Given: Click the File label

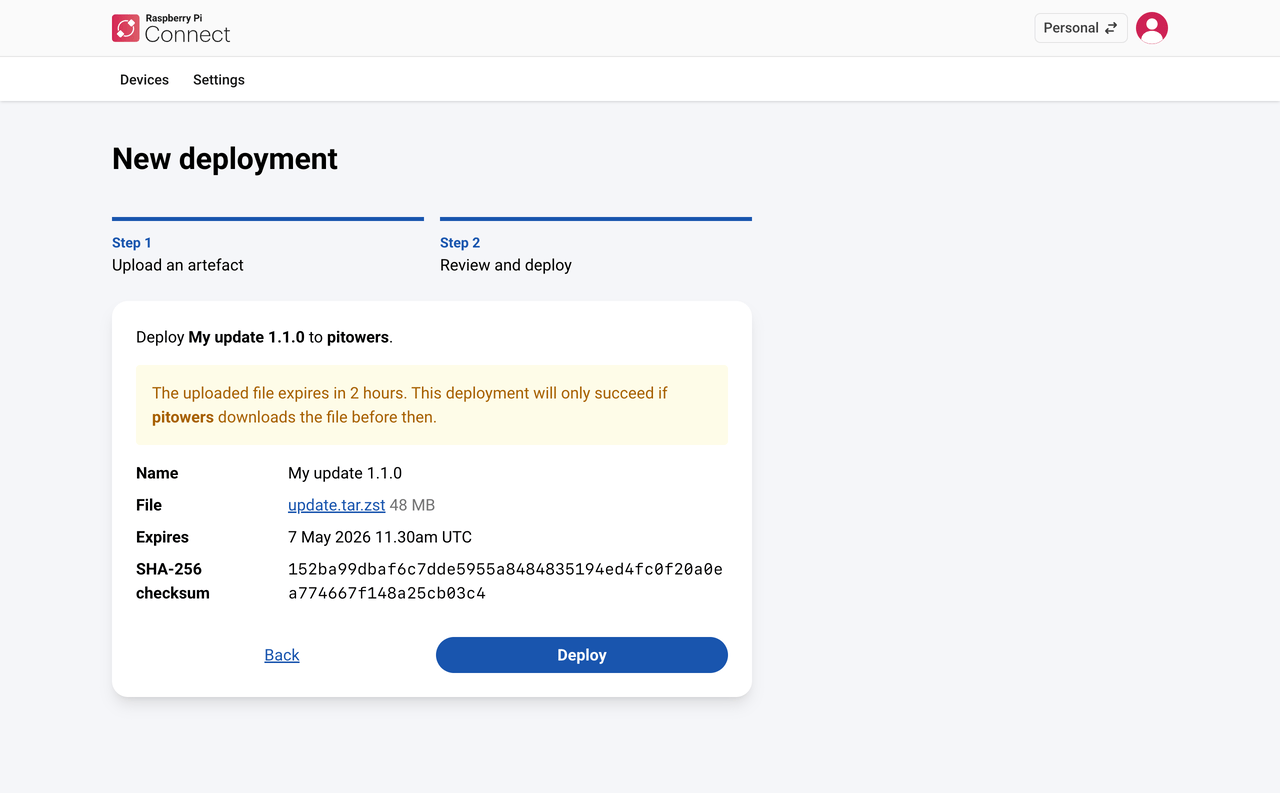Looking at the screenshot, I should click(149, 505).
